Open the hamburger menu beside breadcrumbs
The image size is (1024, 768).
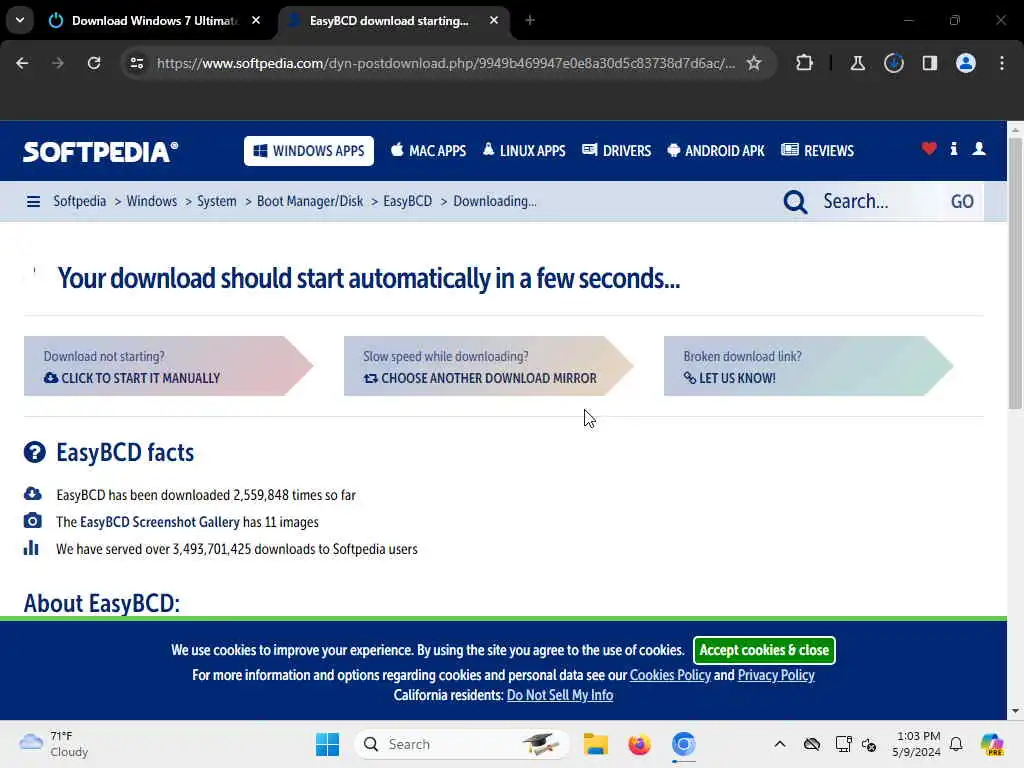[x=33, y=201]
